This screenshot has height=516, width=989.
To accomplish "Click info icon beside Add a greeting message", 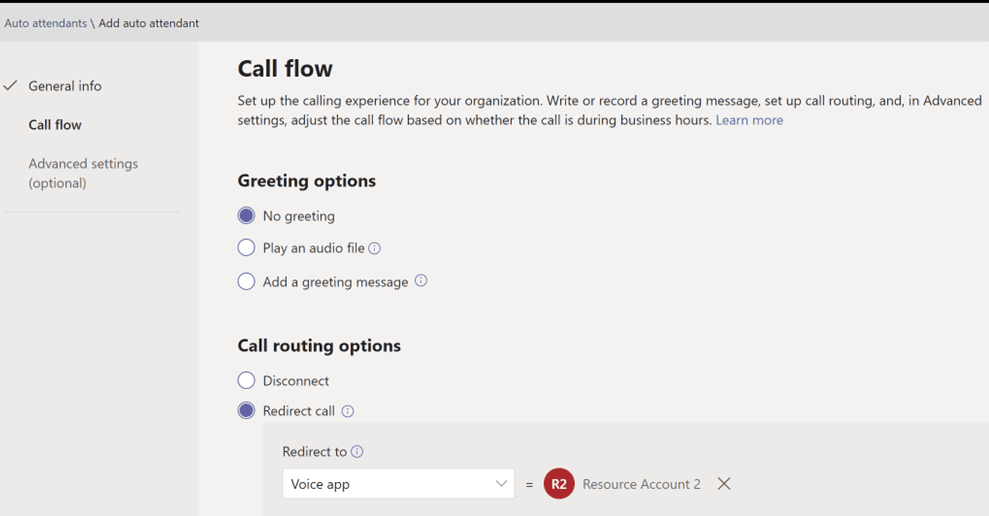I will coord(421,281).
